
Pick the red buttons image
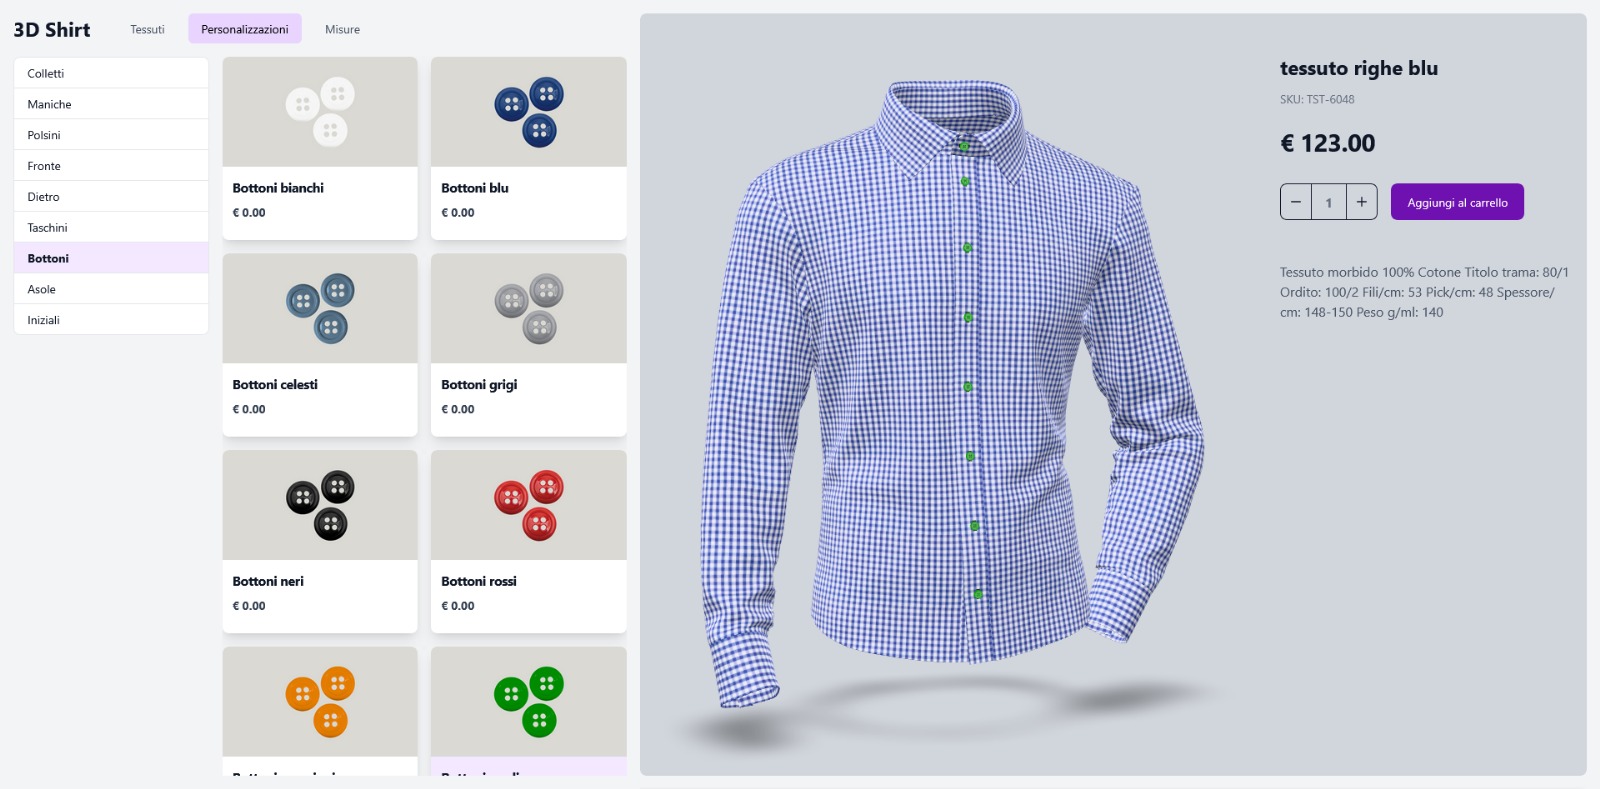click(529, 505)
